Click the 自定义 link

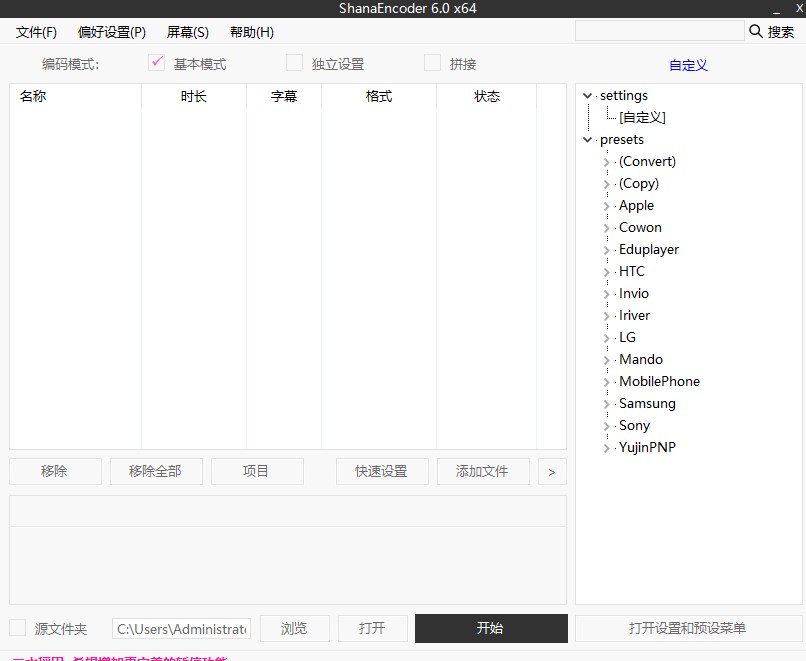tap(688, 63)
